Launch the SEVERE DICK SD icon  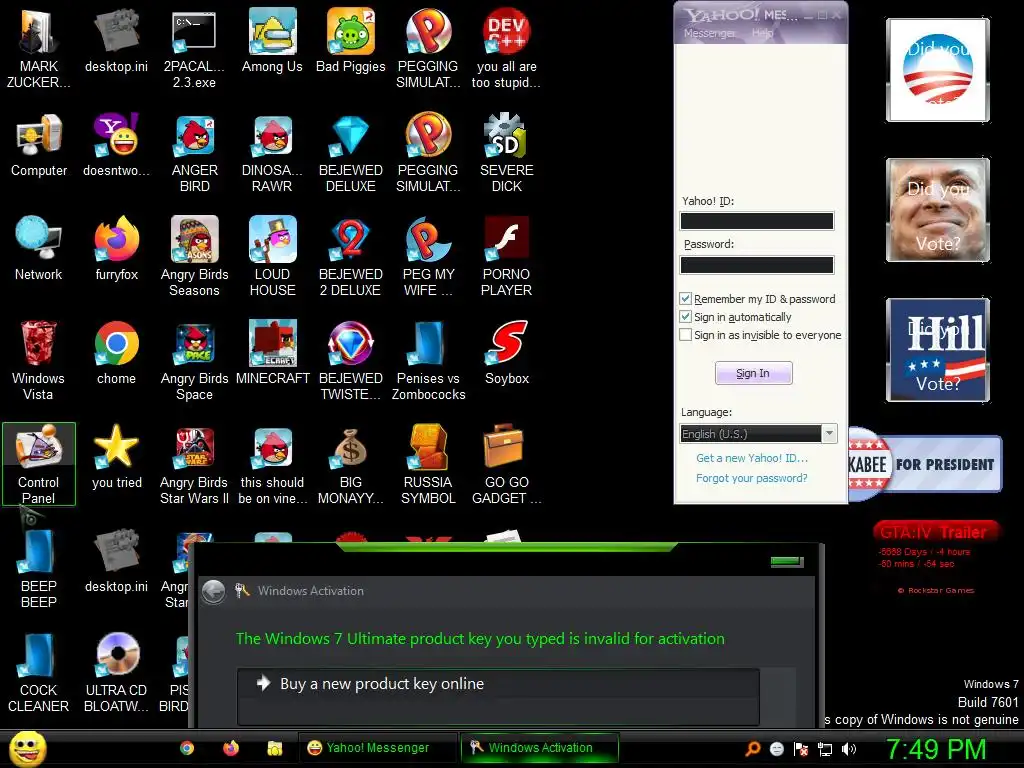click(x=507, y=153)
